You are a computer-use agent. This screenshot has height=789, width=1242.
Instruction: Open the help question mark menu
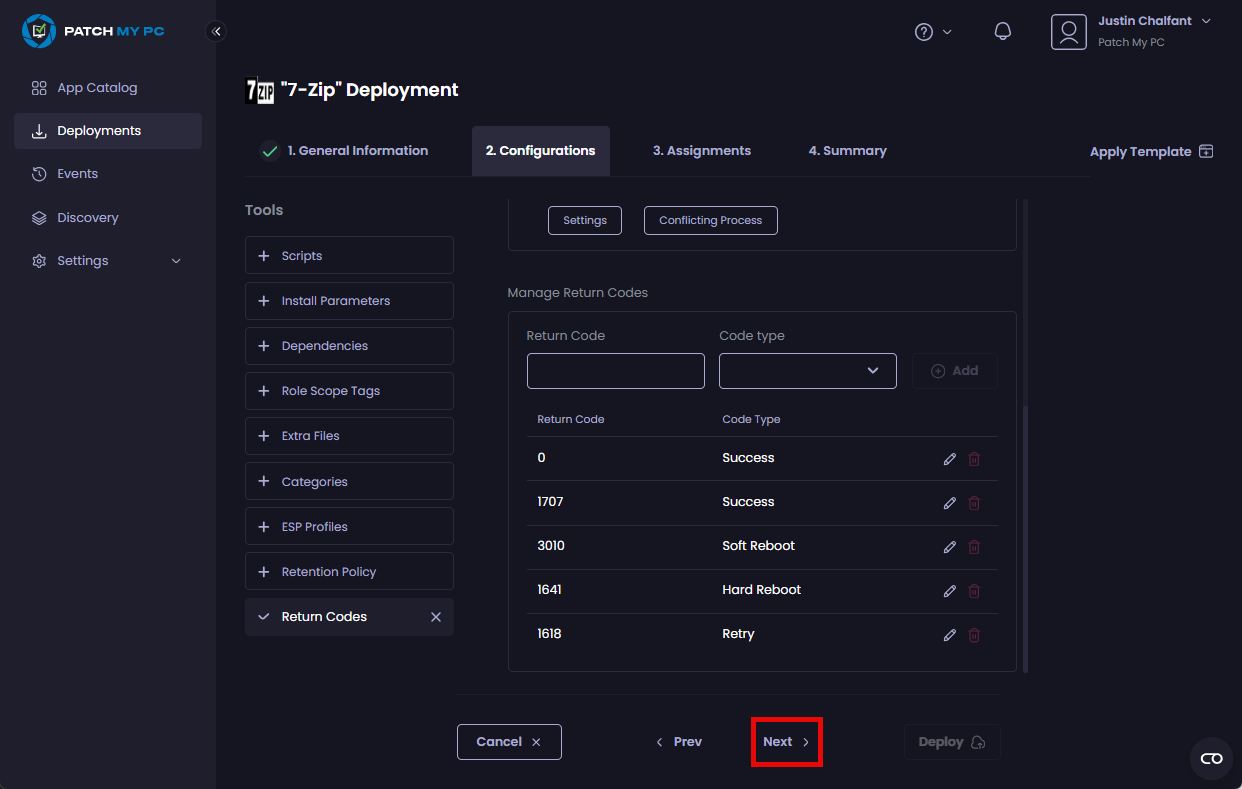(932, 32)
